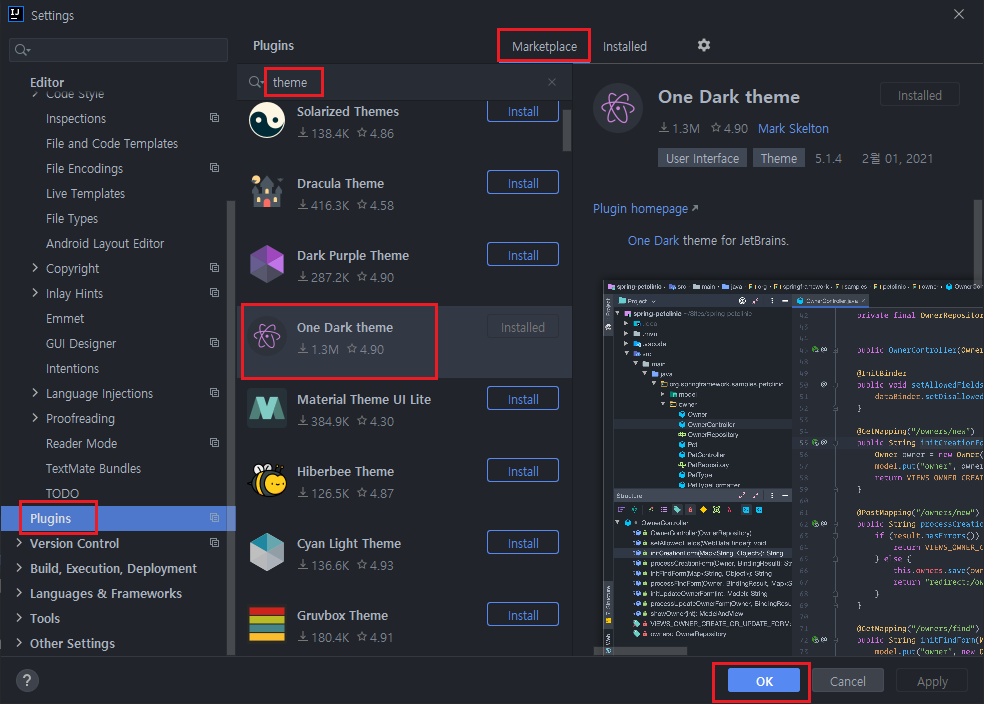Click the Material Theme UI Lite M icon

(x=267, y=408)
